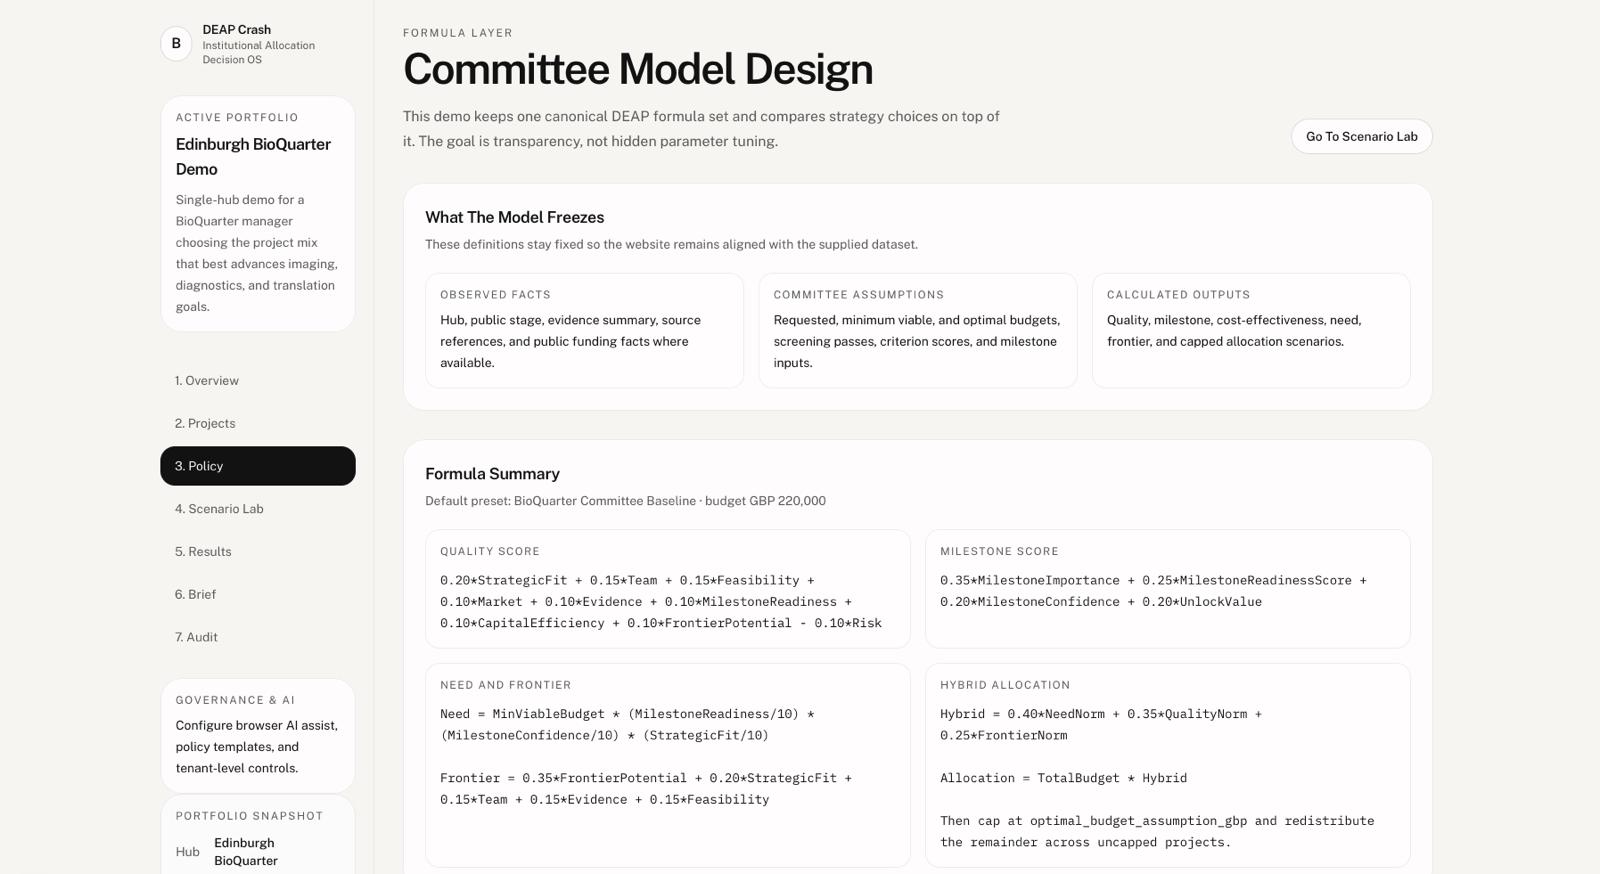This screenshot has width=1600, height=874.
Task: Select the Need and Frontier formula card
Action: [667, 765]
